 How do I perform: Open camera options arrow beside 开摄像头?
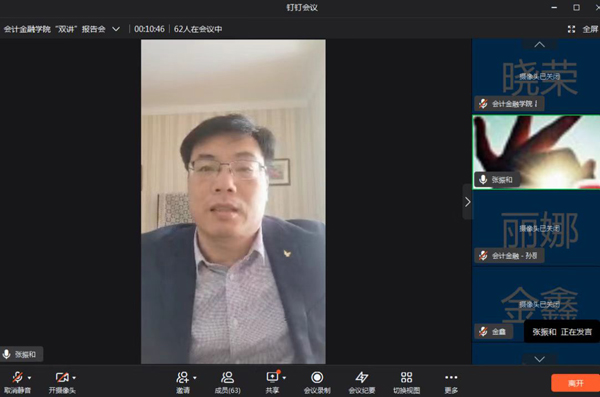(x=74, y=378)
